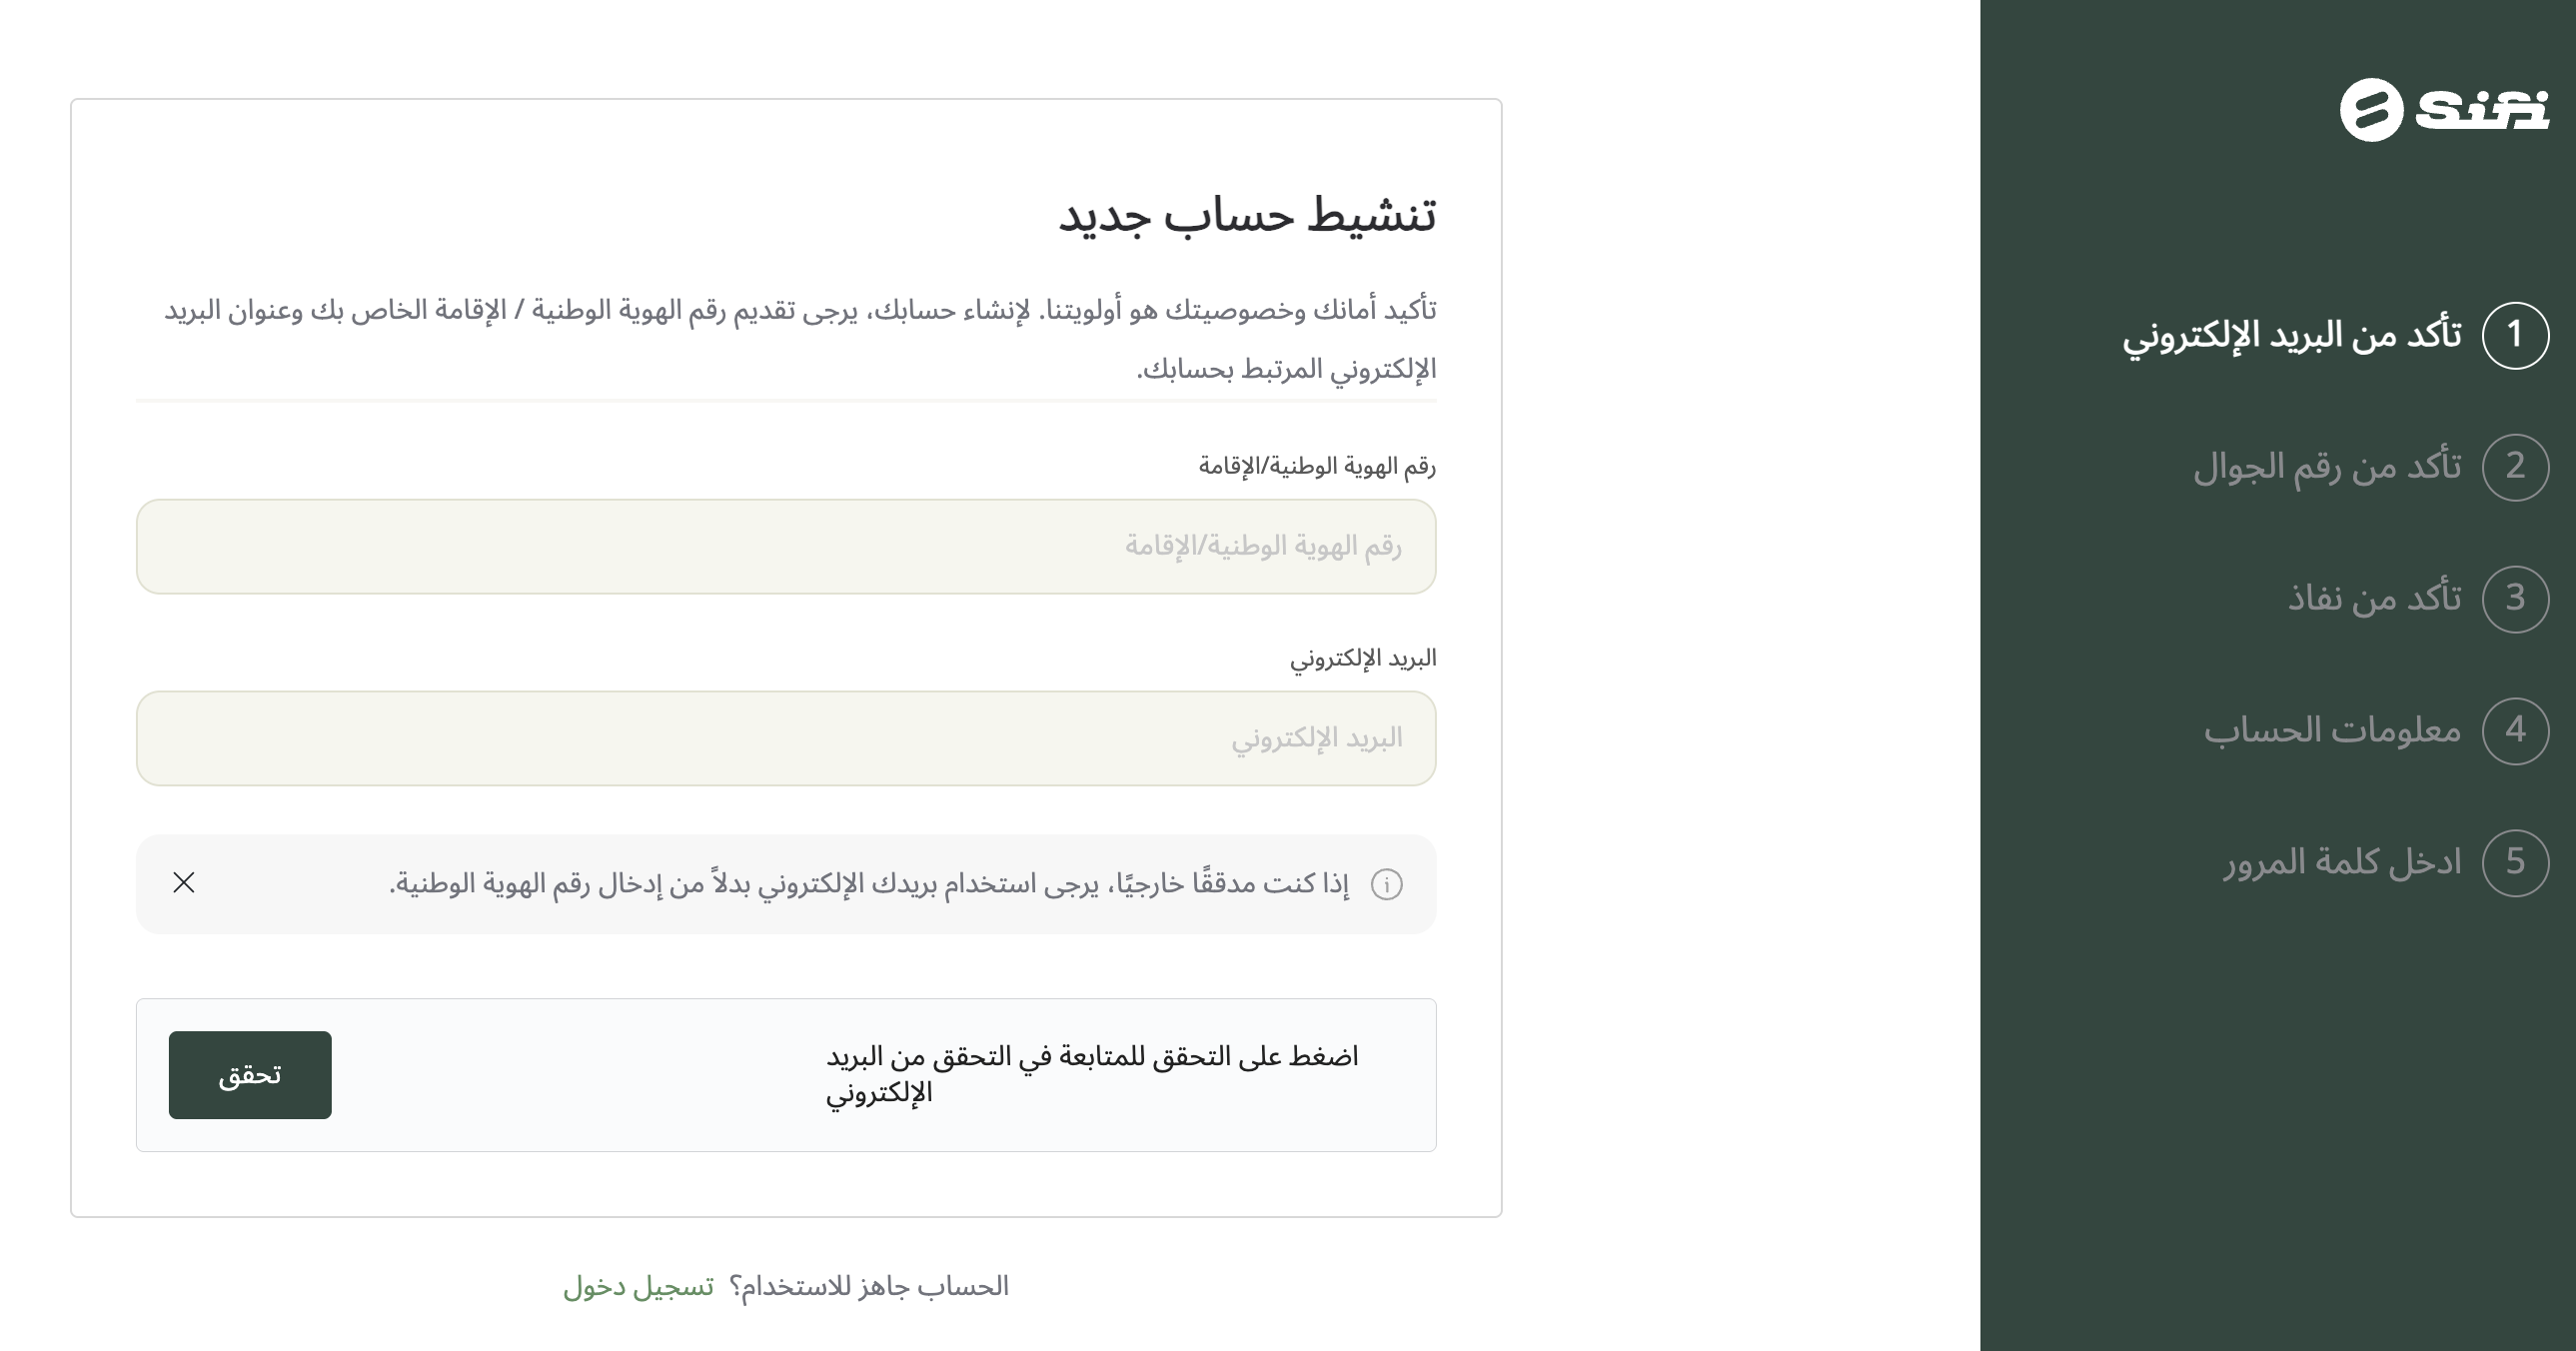Click the info icon in notice banner
Screen dimensions: 2576x1351
[1386, 884]
